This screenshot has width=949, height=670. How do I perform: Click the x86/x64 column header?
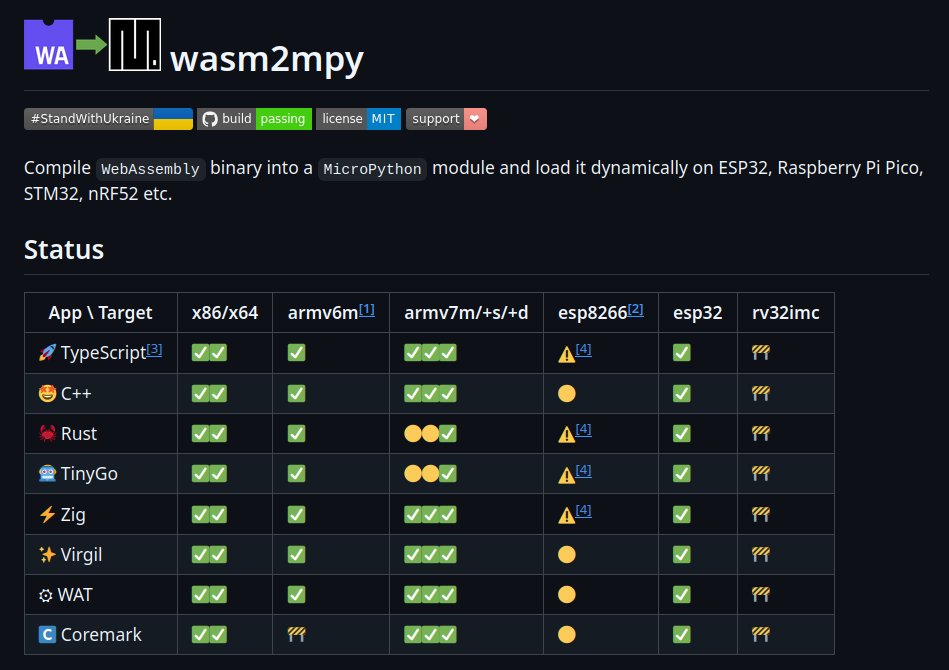(225, 312)
